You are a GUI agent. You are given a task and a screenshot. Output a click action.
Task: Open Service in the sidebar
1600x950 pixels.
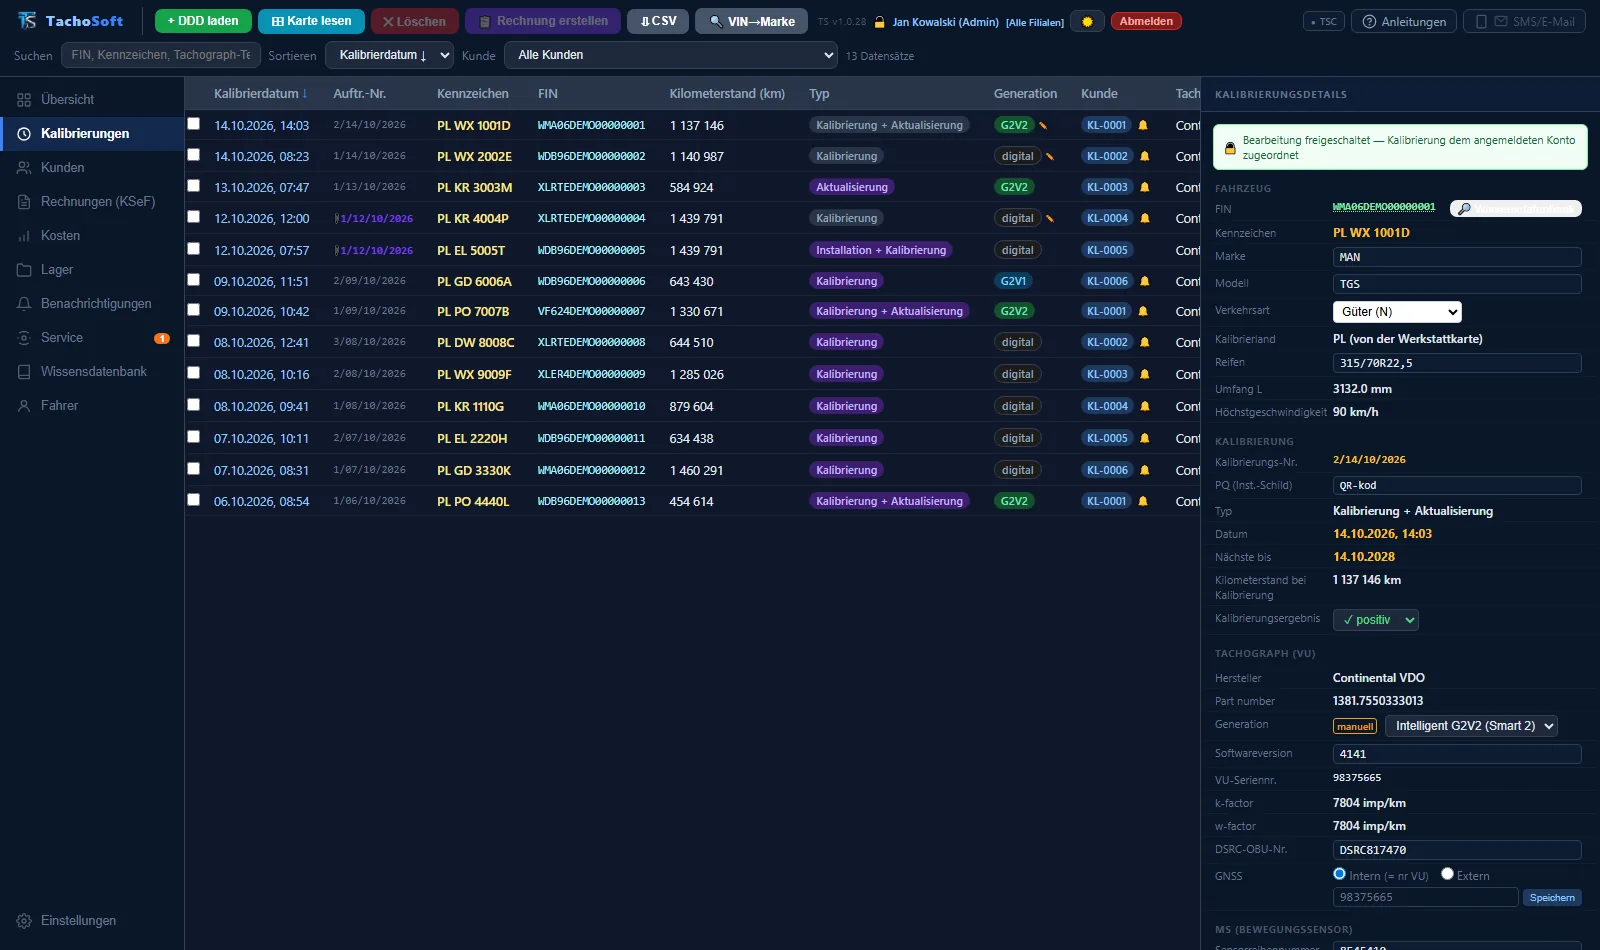click(x=92, y=337)
